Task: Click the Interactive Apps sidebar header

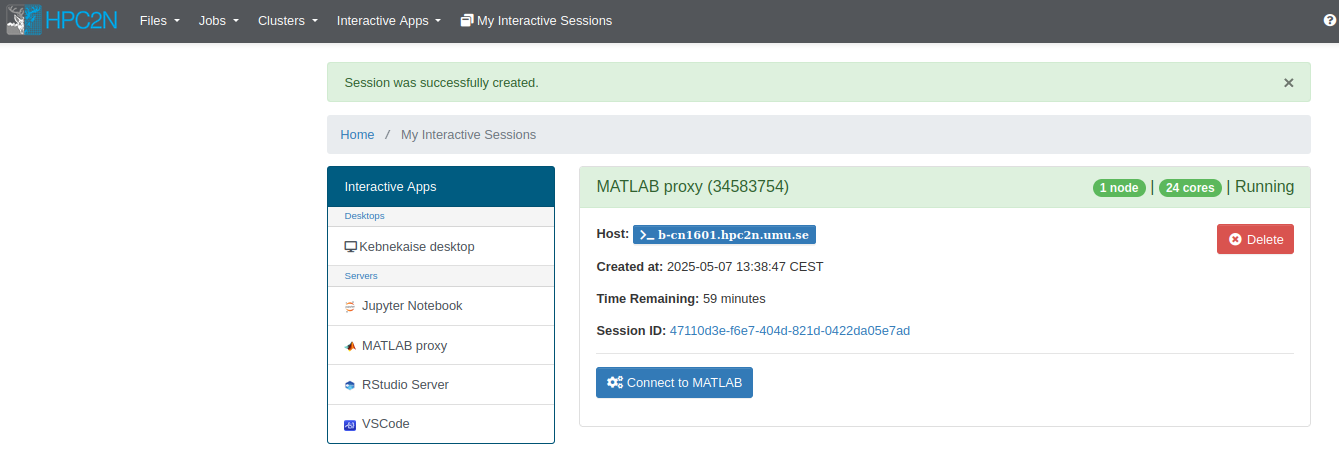Action: coord(441,187)
